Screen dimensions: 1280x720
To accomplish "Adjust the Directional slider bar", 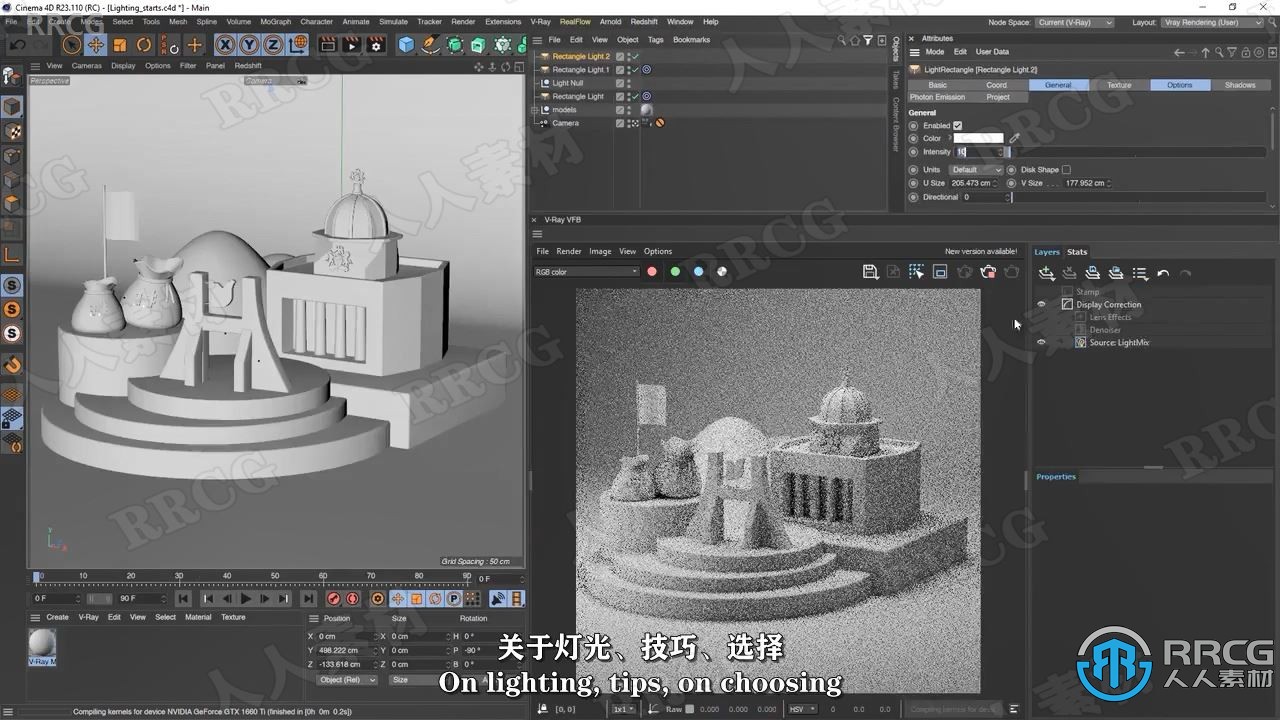I will (x=1137, y=197).
